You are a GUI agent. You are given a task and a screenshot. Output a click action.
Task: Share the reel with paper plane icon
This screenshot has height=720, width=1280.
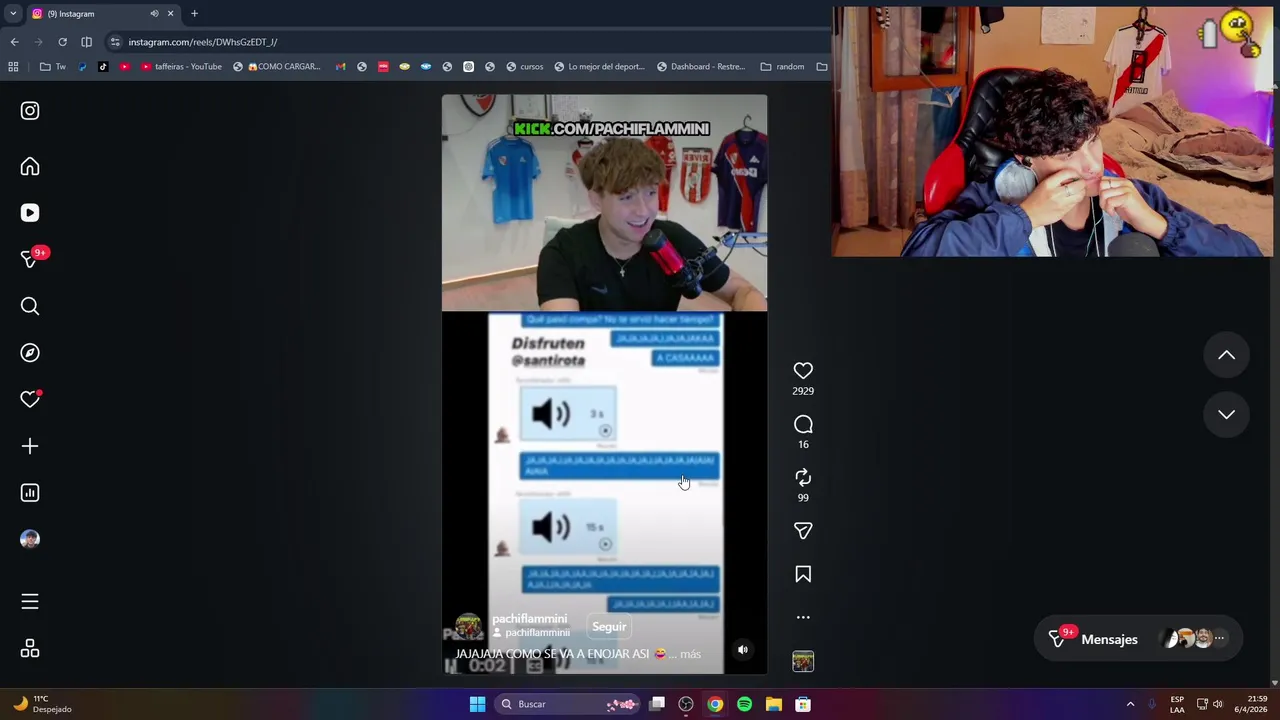[803, 531]
